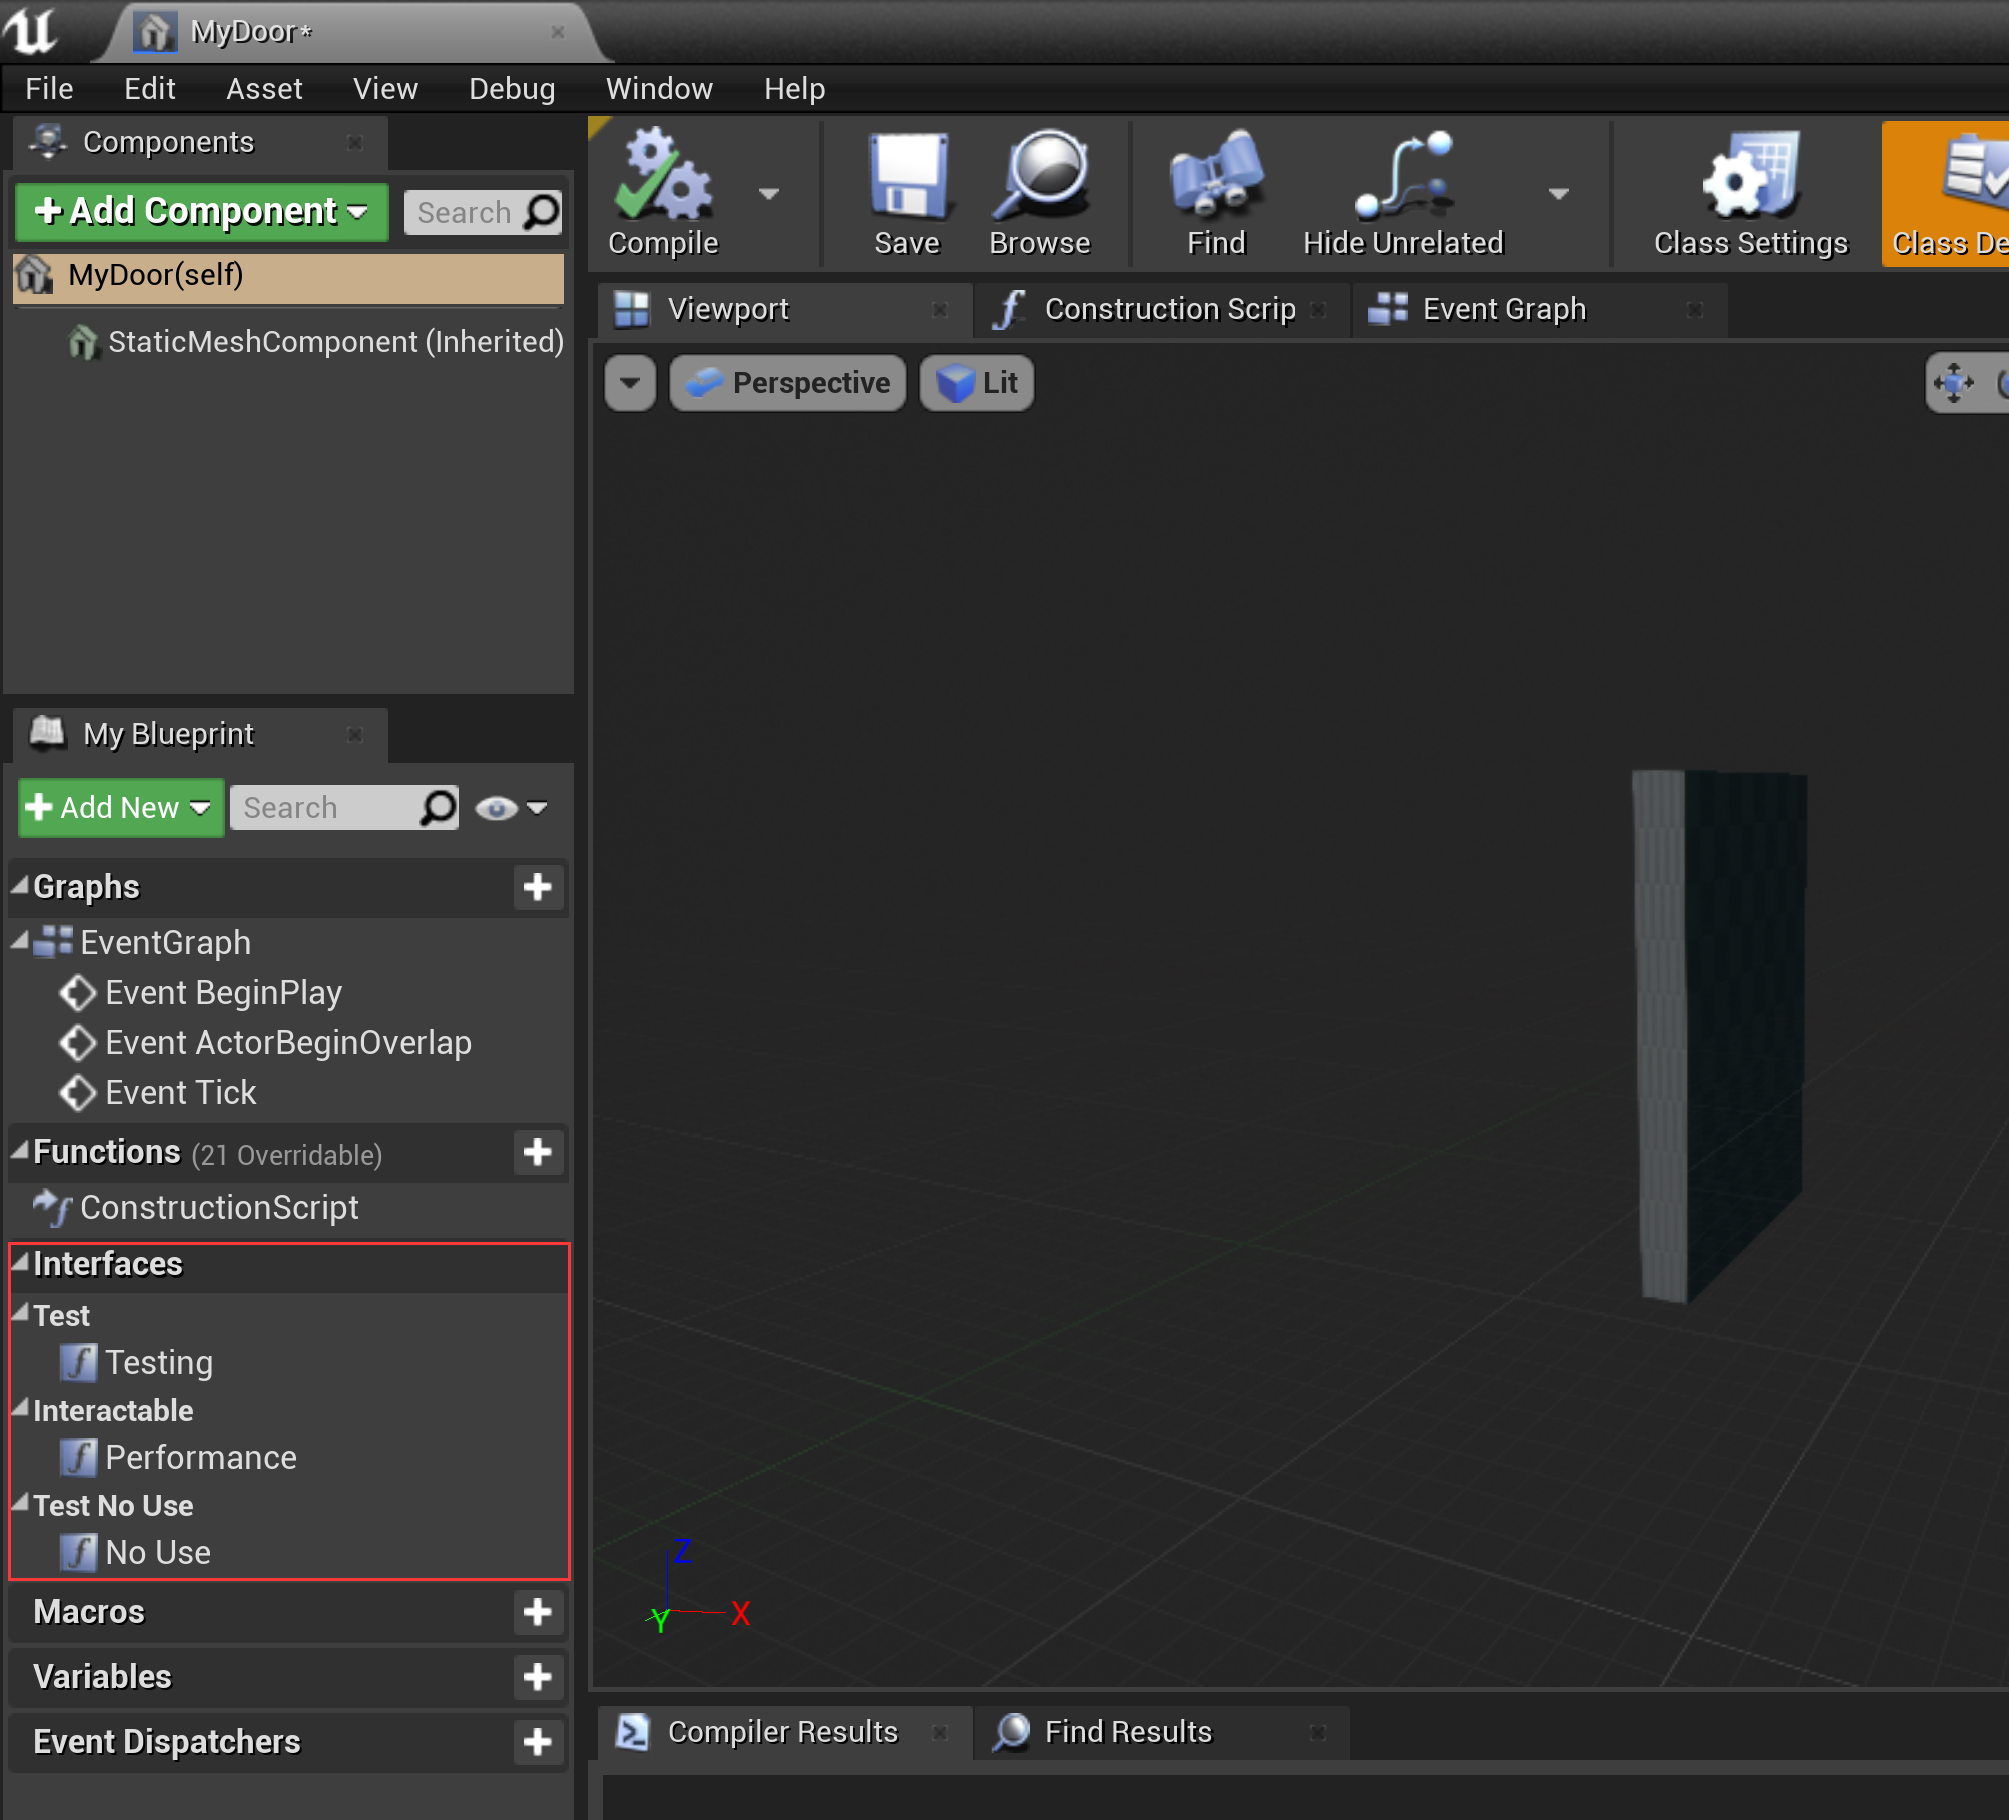This screenshot has height=1820, width=2009.
Task: Save the MyDoor blueprint
Action: 906,190
